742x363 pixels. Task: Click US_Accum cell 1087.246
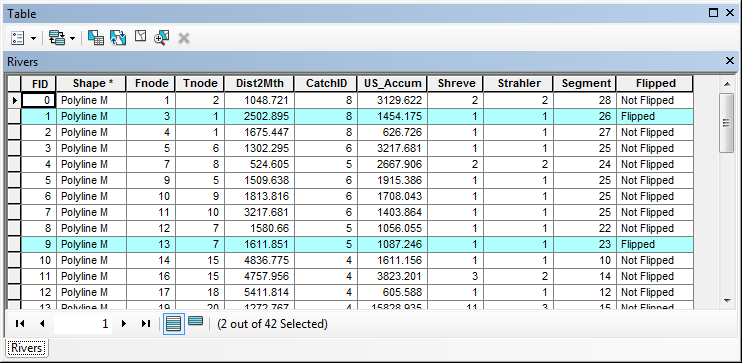tap(392, 244)
